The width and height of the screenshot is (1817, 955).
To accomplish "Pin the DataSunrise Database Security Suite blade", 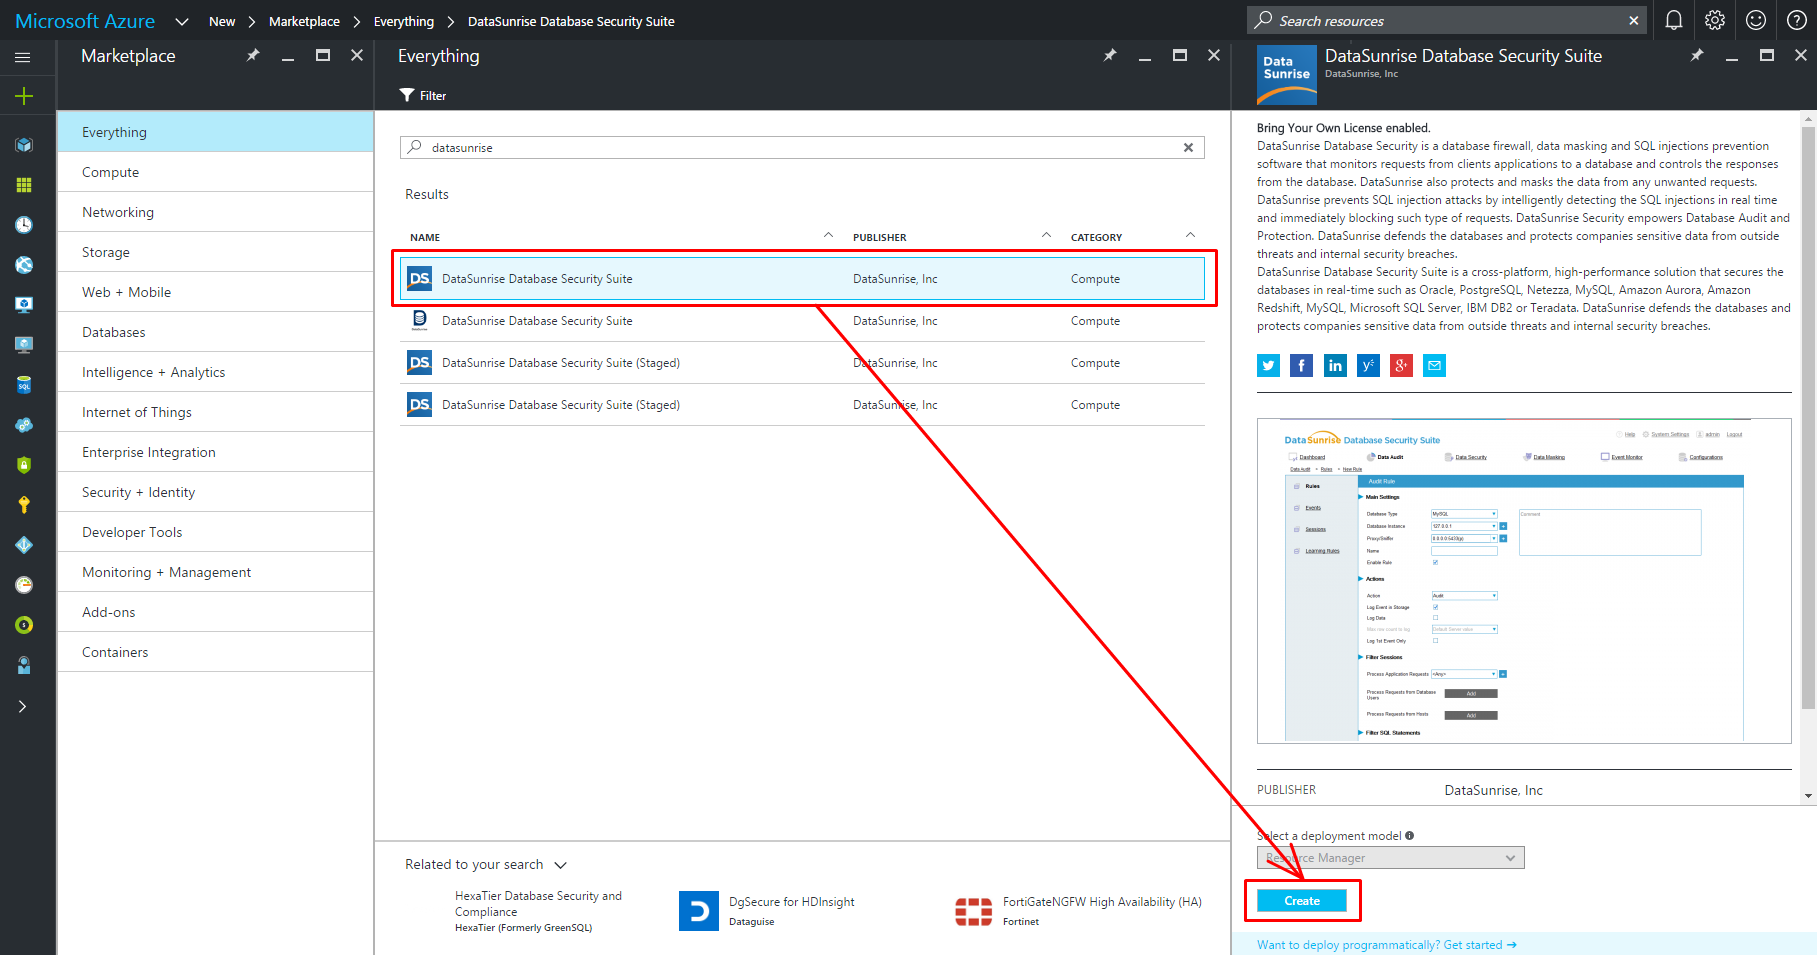I will (x=1697, y=55).
